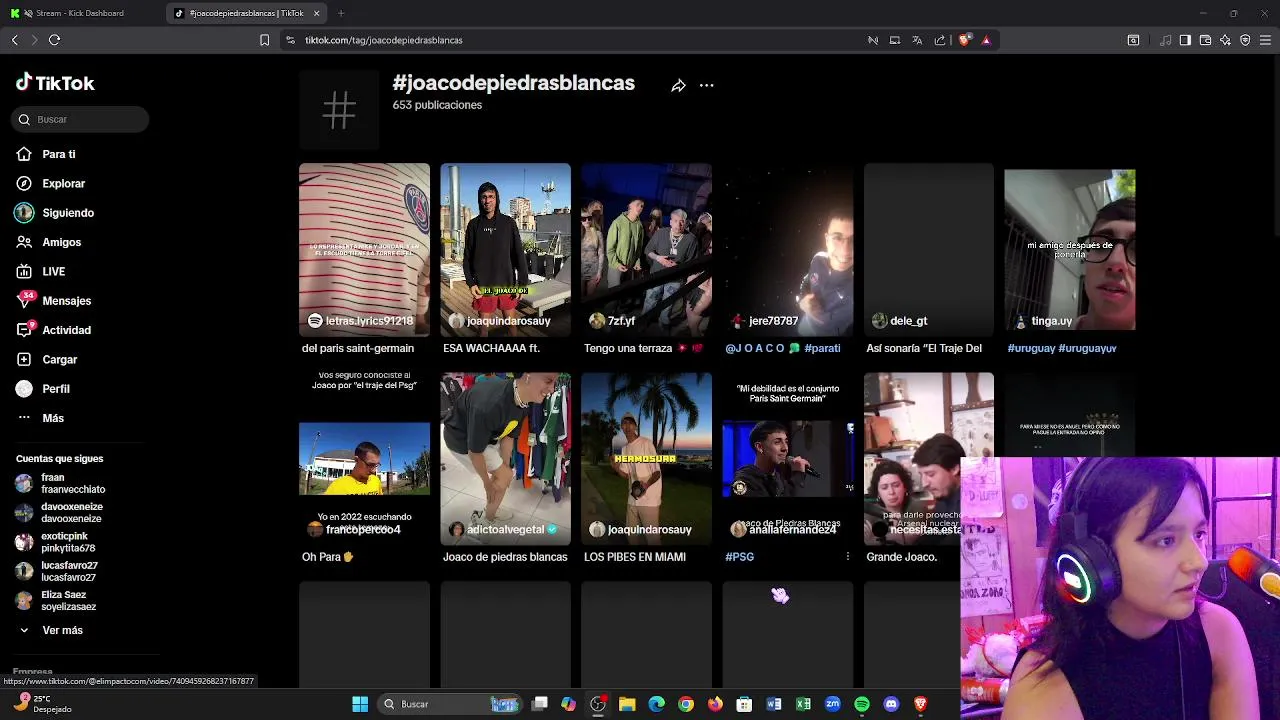Open the Actividad notifications icon
The width and height of the screenshot is (1280, 720).
(24, 330)
